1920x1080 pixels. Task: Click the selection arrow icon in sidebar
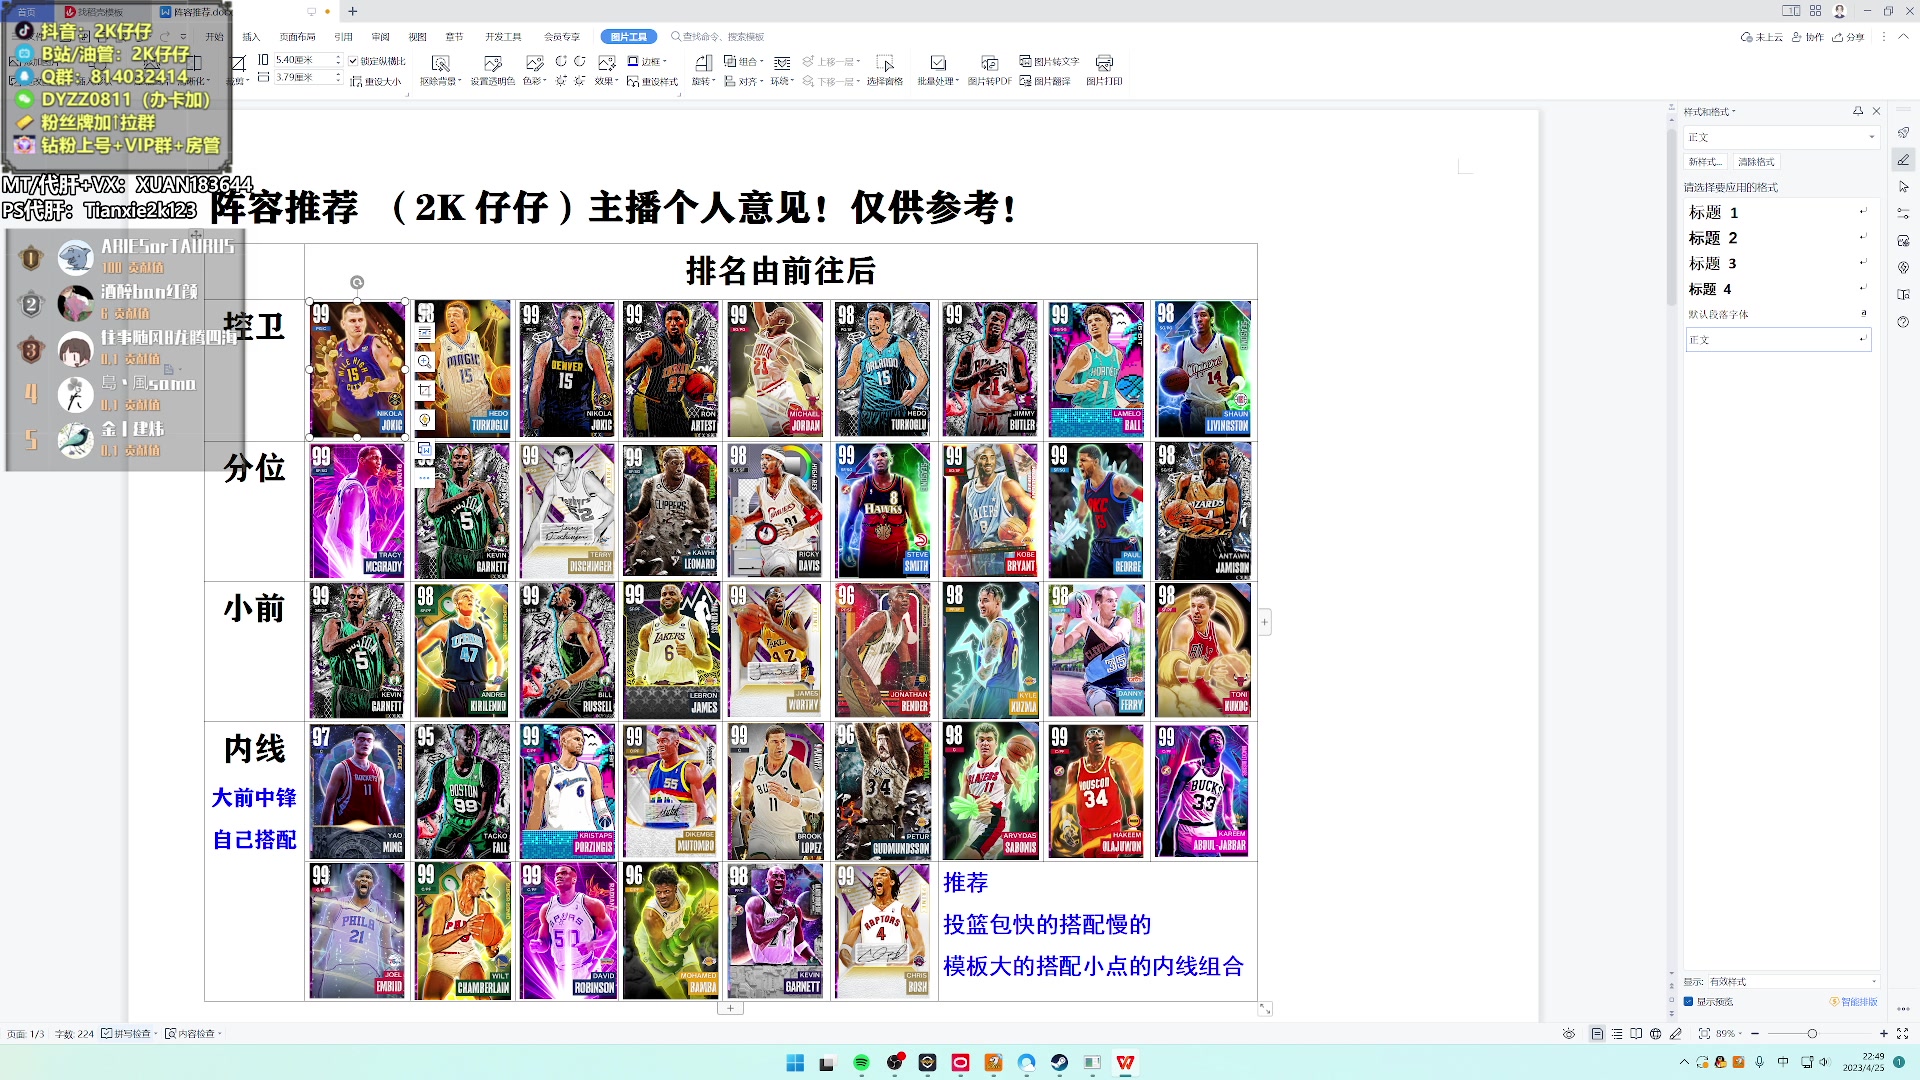click(1903, 187)
